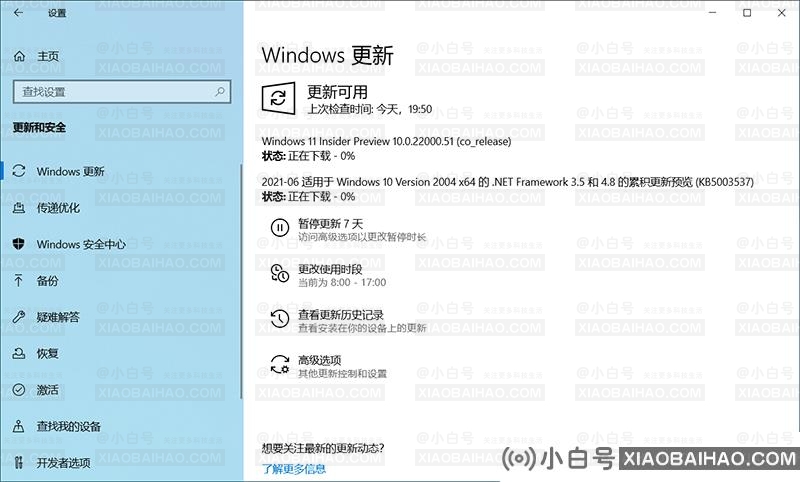Click the 开发者选项 tools icon
The height and width of the screenshot is (482, 800).
[19, 463]
